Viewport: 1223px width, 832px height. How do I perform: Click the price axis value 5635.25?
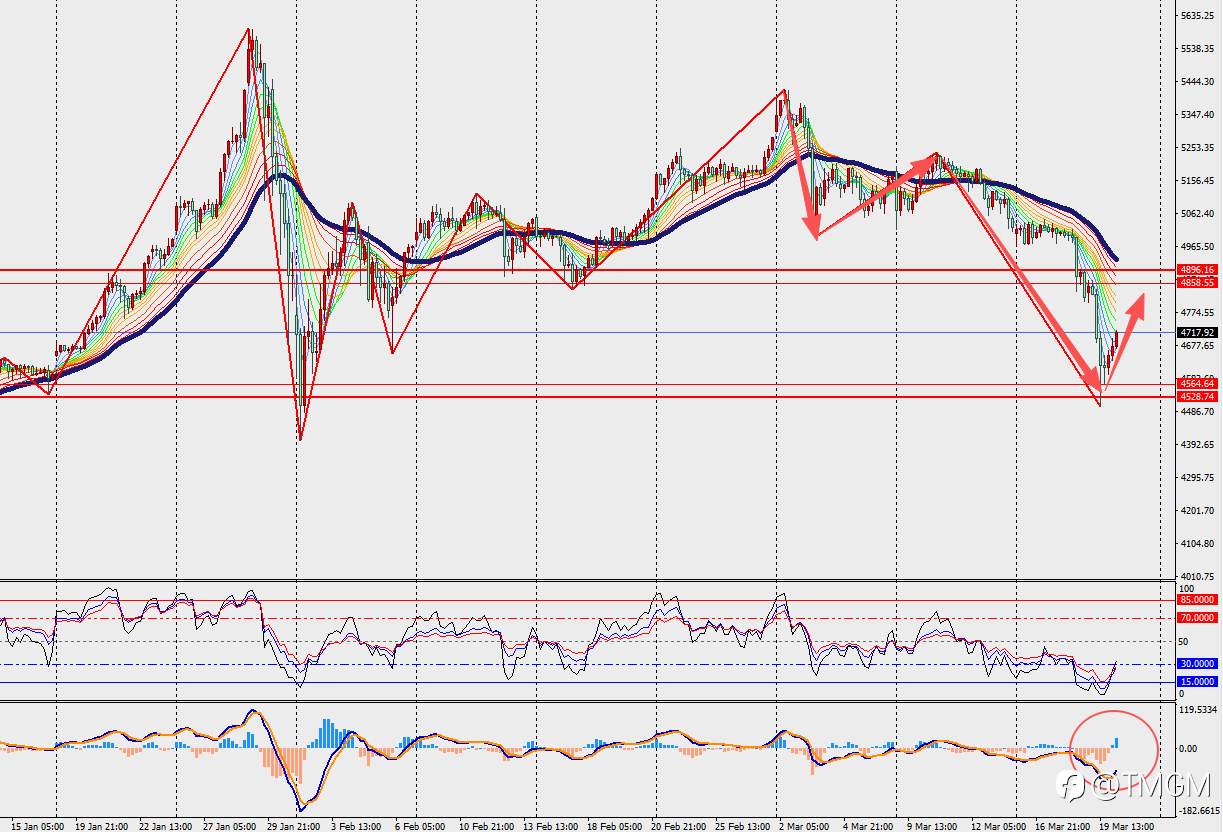(x=1197, y=16)
